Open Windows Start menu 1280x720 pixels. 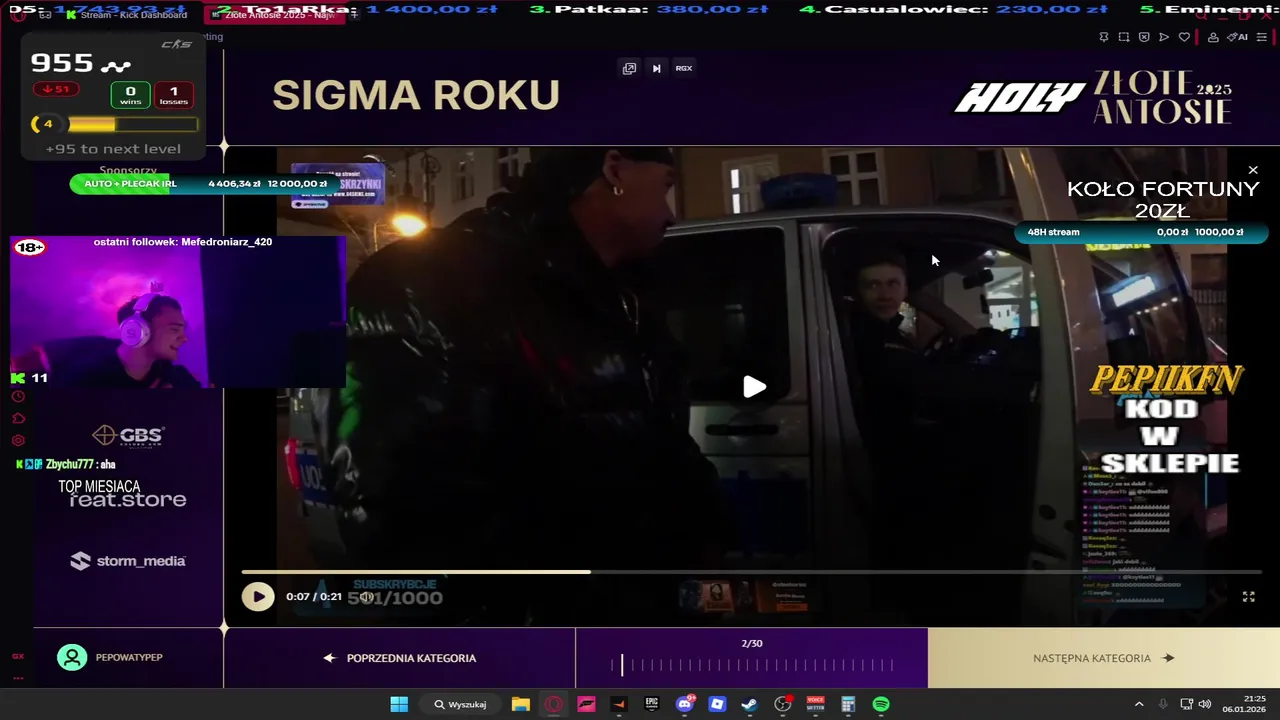(399, 704)
